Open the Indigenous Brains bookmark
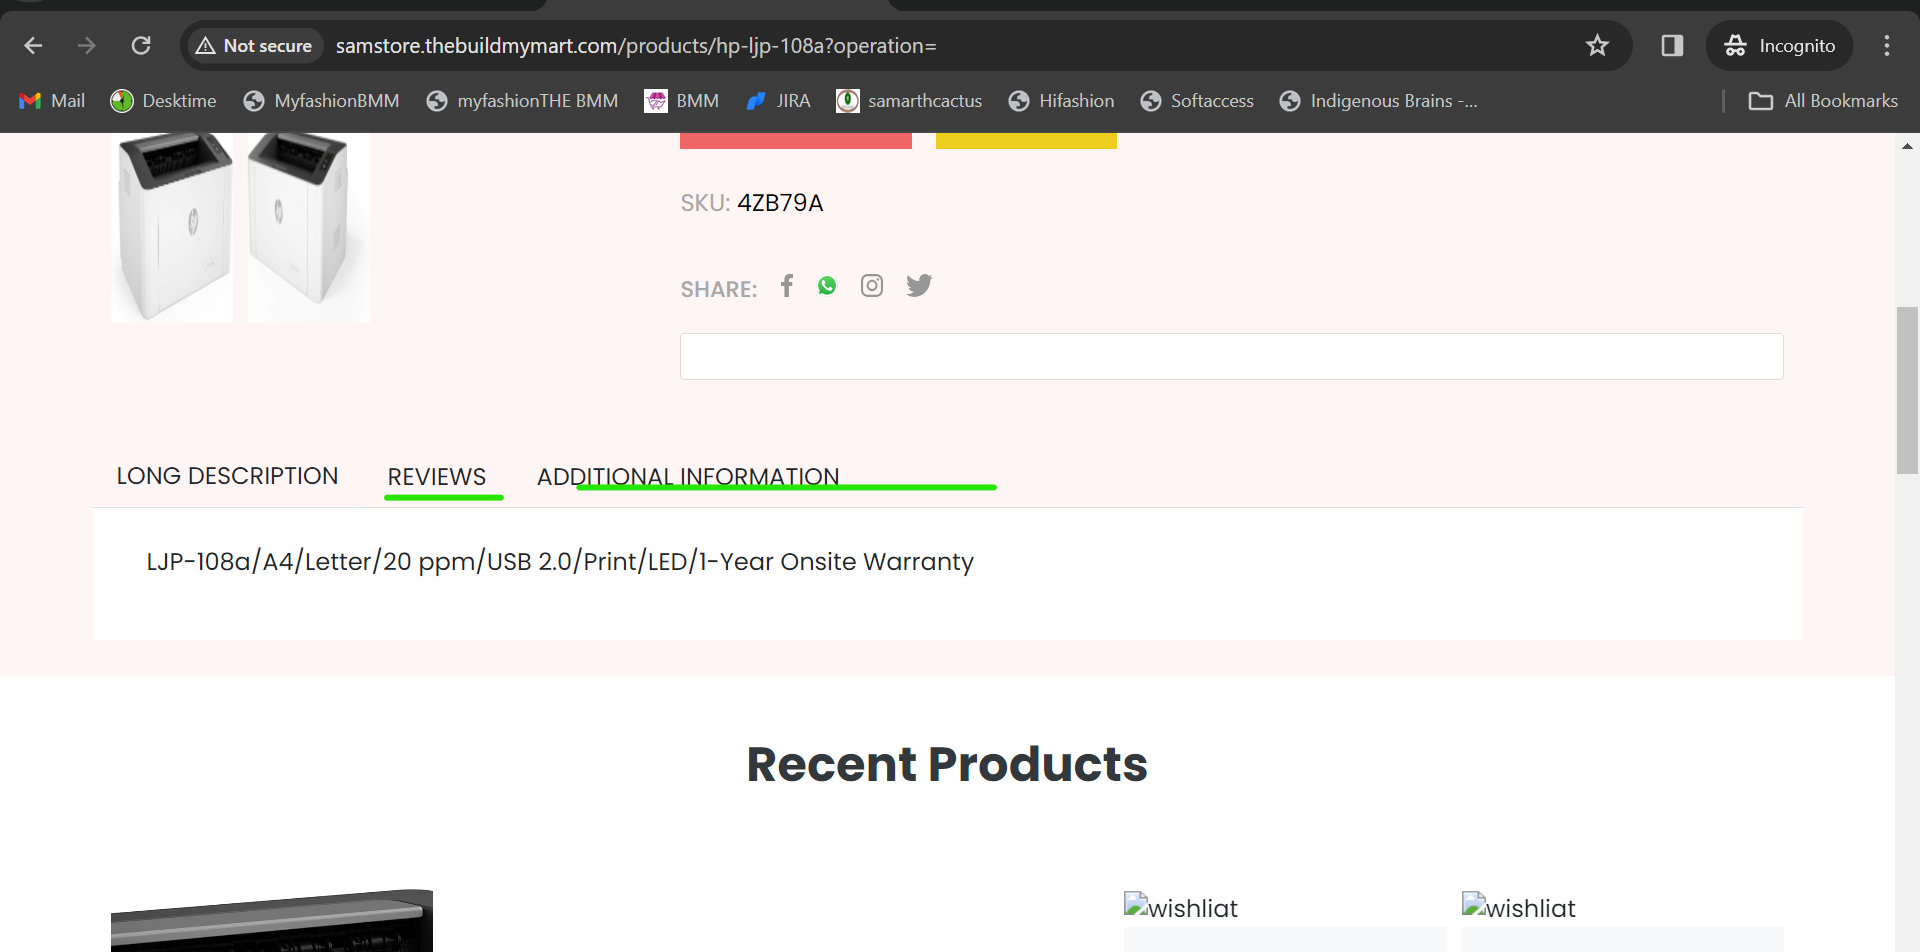Viewport: 1920px width, 952px height. point(1378,101)
